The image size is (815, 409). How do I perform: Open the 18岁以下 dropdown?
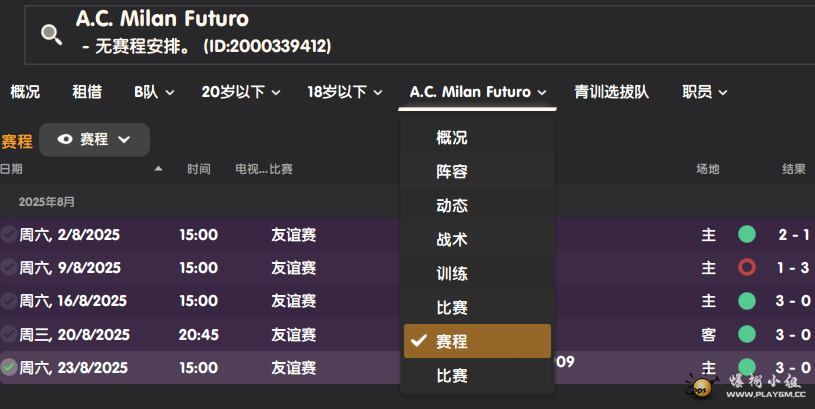tap(345, 92)
